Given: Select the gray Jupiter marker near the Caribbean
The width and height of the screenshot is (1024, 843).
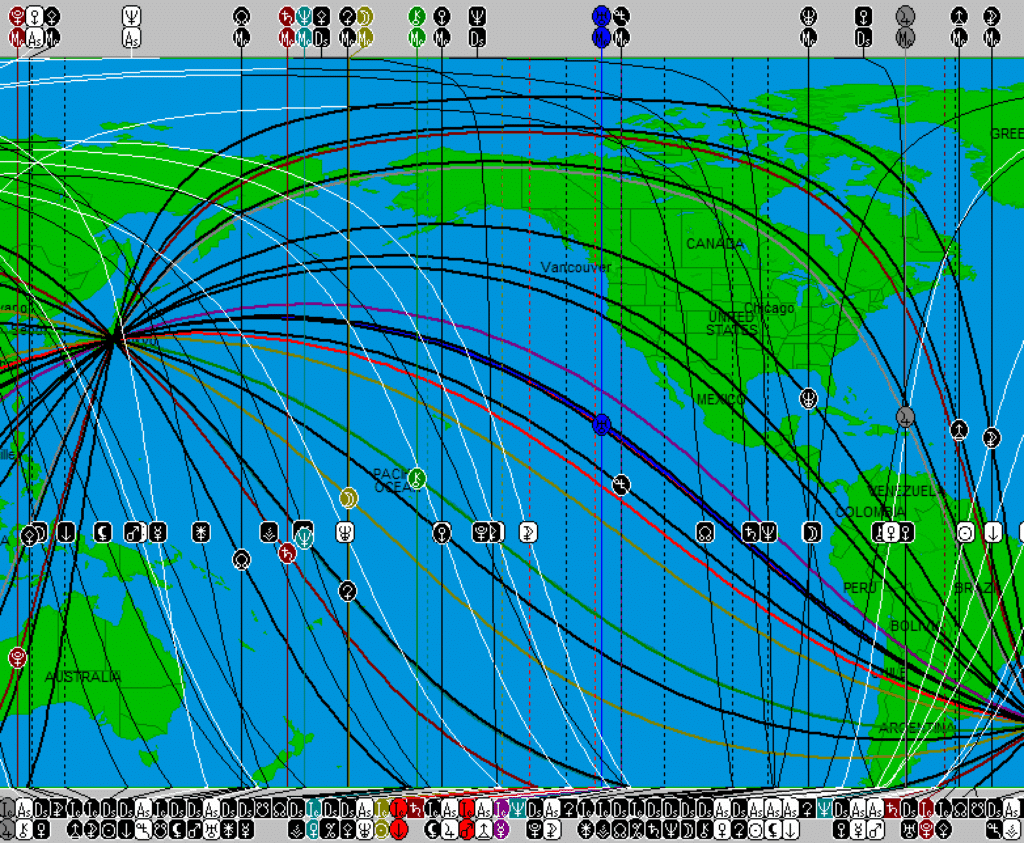Looking at the screenshot, I should [x=905, y=415].
